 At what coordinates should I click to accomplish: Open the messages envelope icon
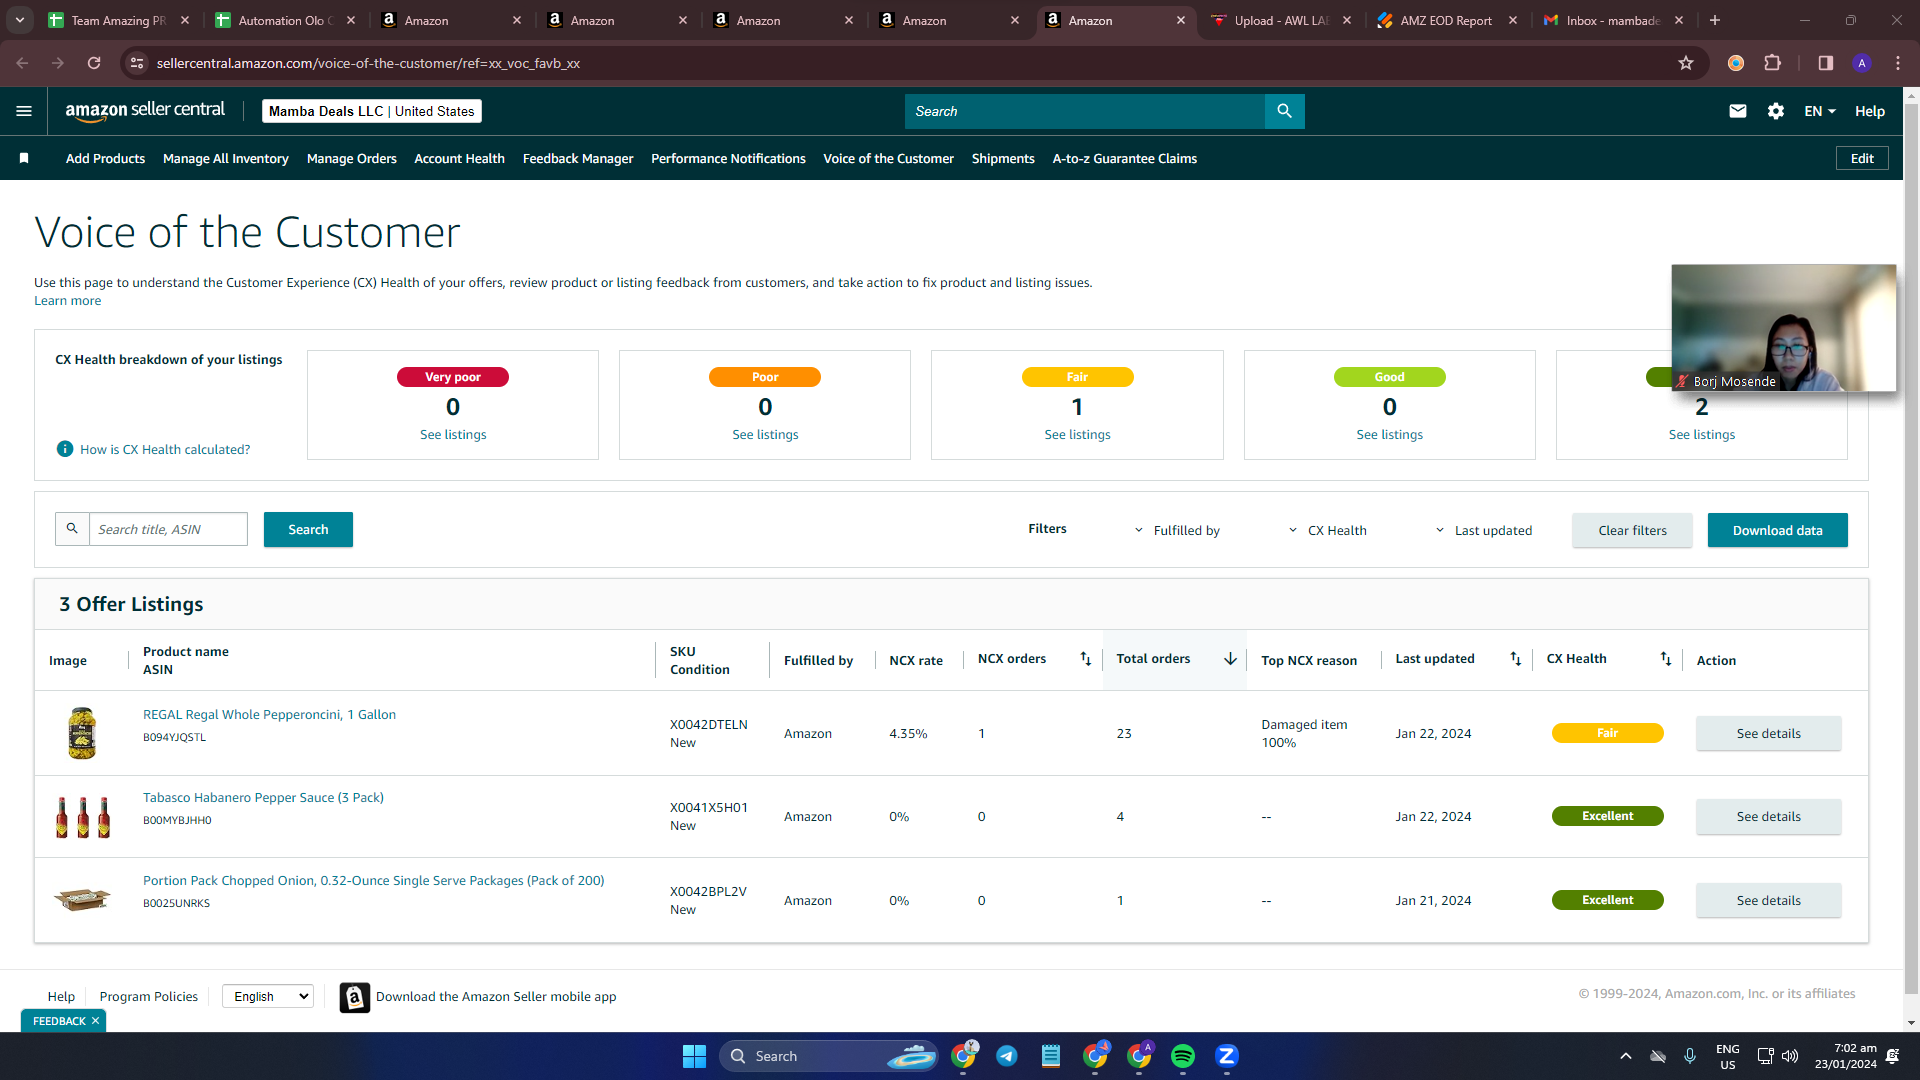point(1738,111)
